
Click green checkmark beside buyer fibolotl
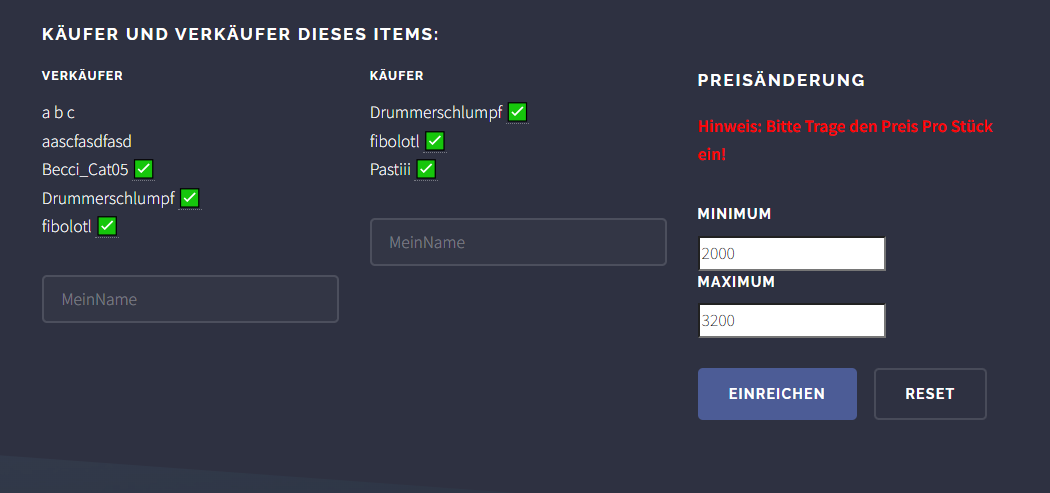(x=435, y=141)
